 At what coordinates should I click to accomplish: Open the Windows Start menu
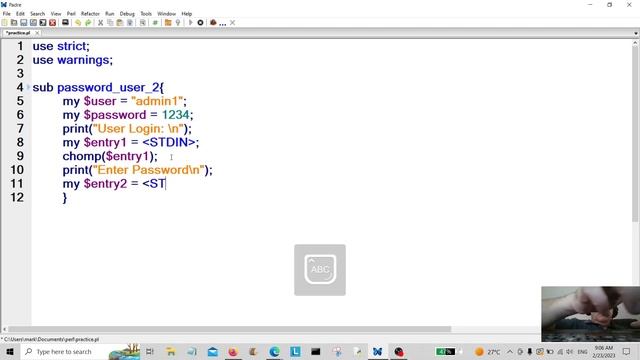9,351
